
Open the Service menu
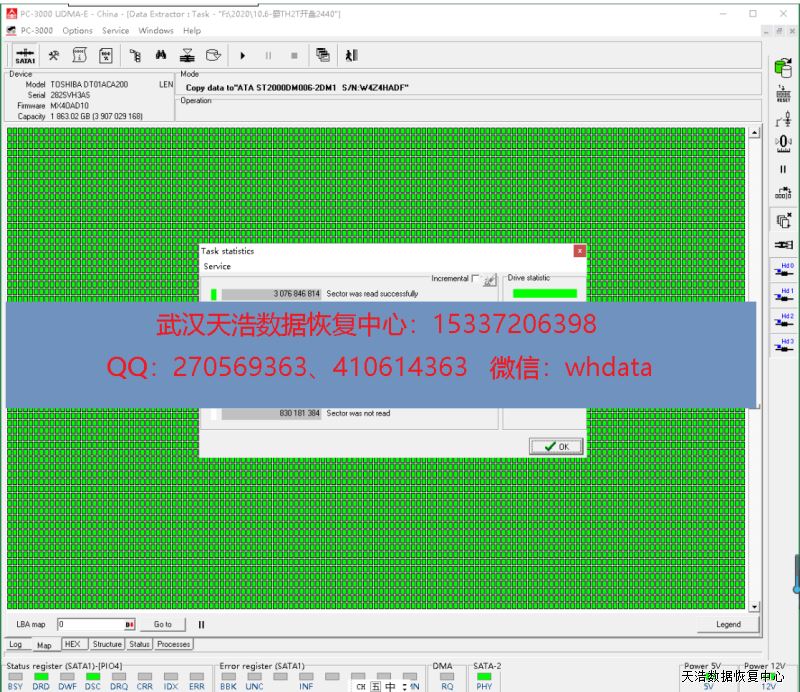(x=116, y=31)
